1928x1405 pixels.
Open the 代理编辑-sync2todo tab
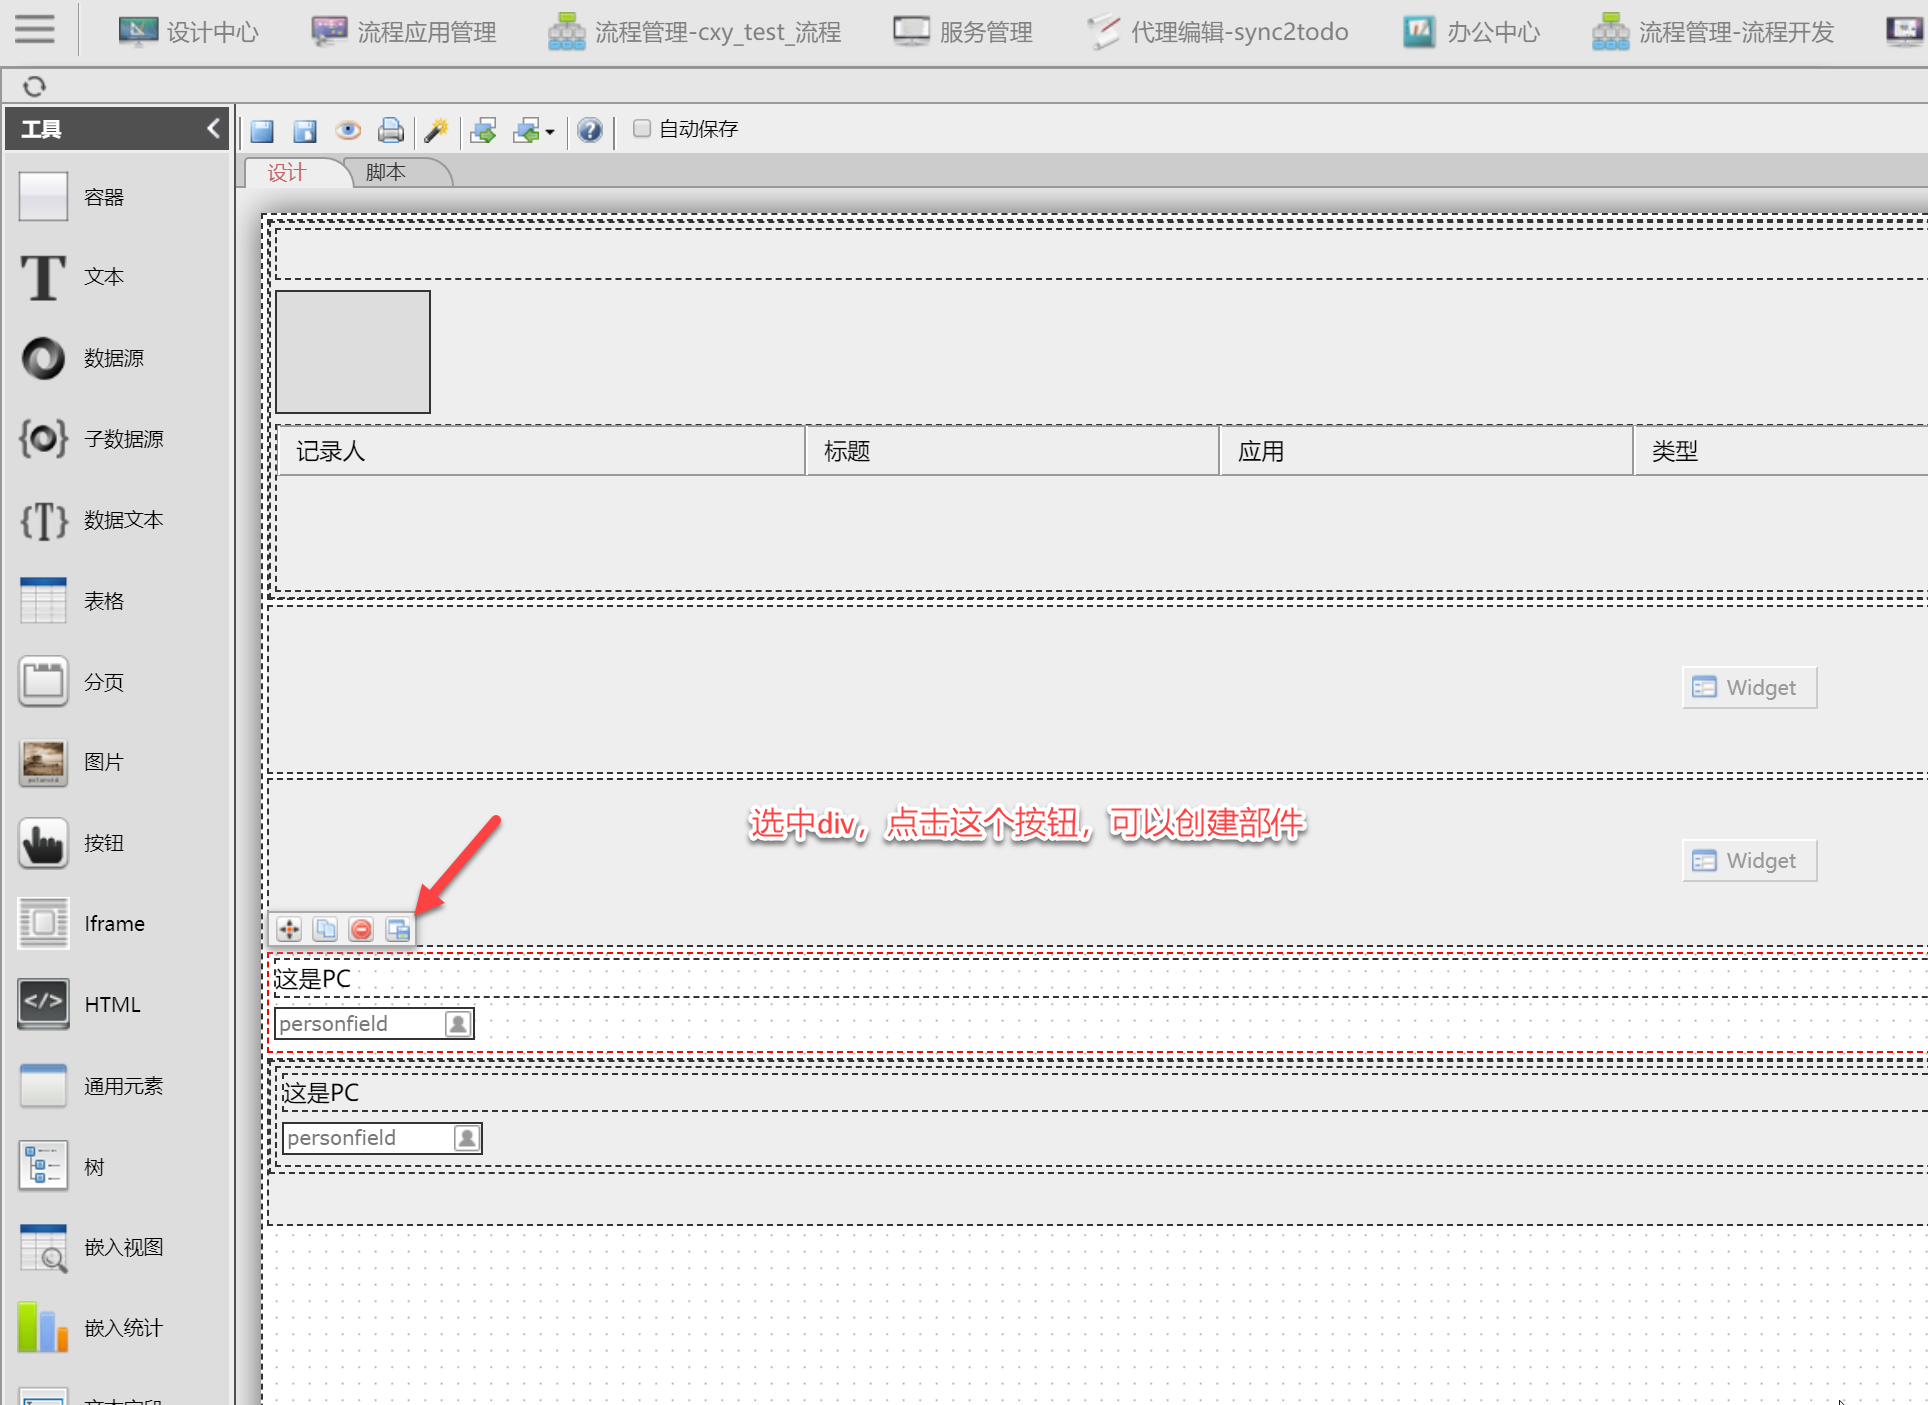pyautogui.click(x=1217, y=32)
